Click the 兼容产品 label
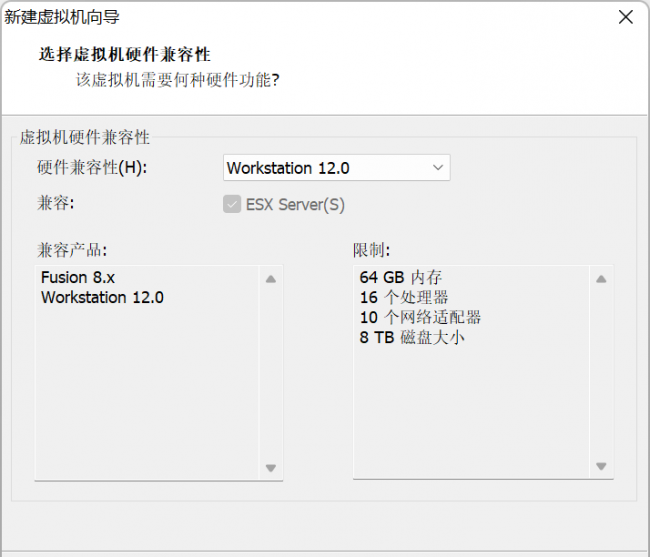Image resolution: width=650 pixels, height=557 pixels. point(72,250)
